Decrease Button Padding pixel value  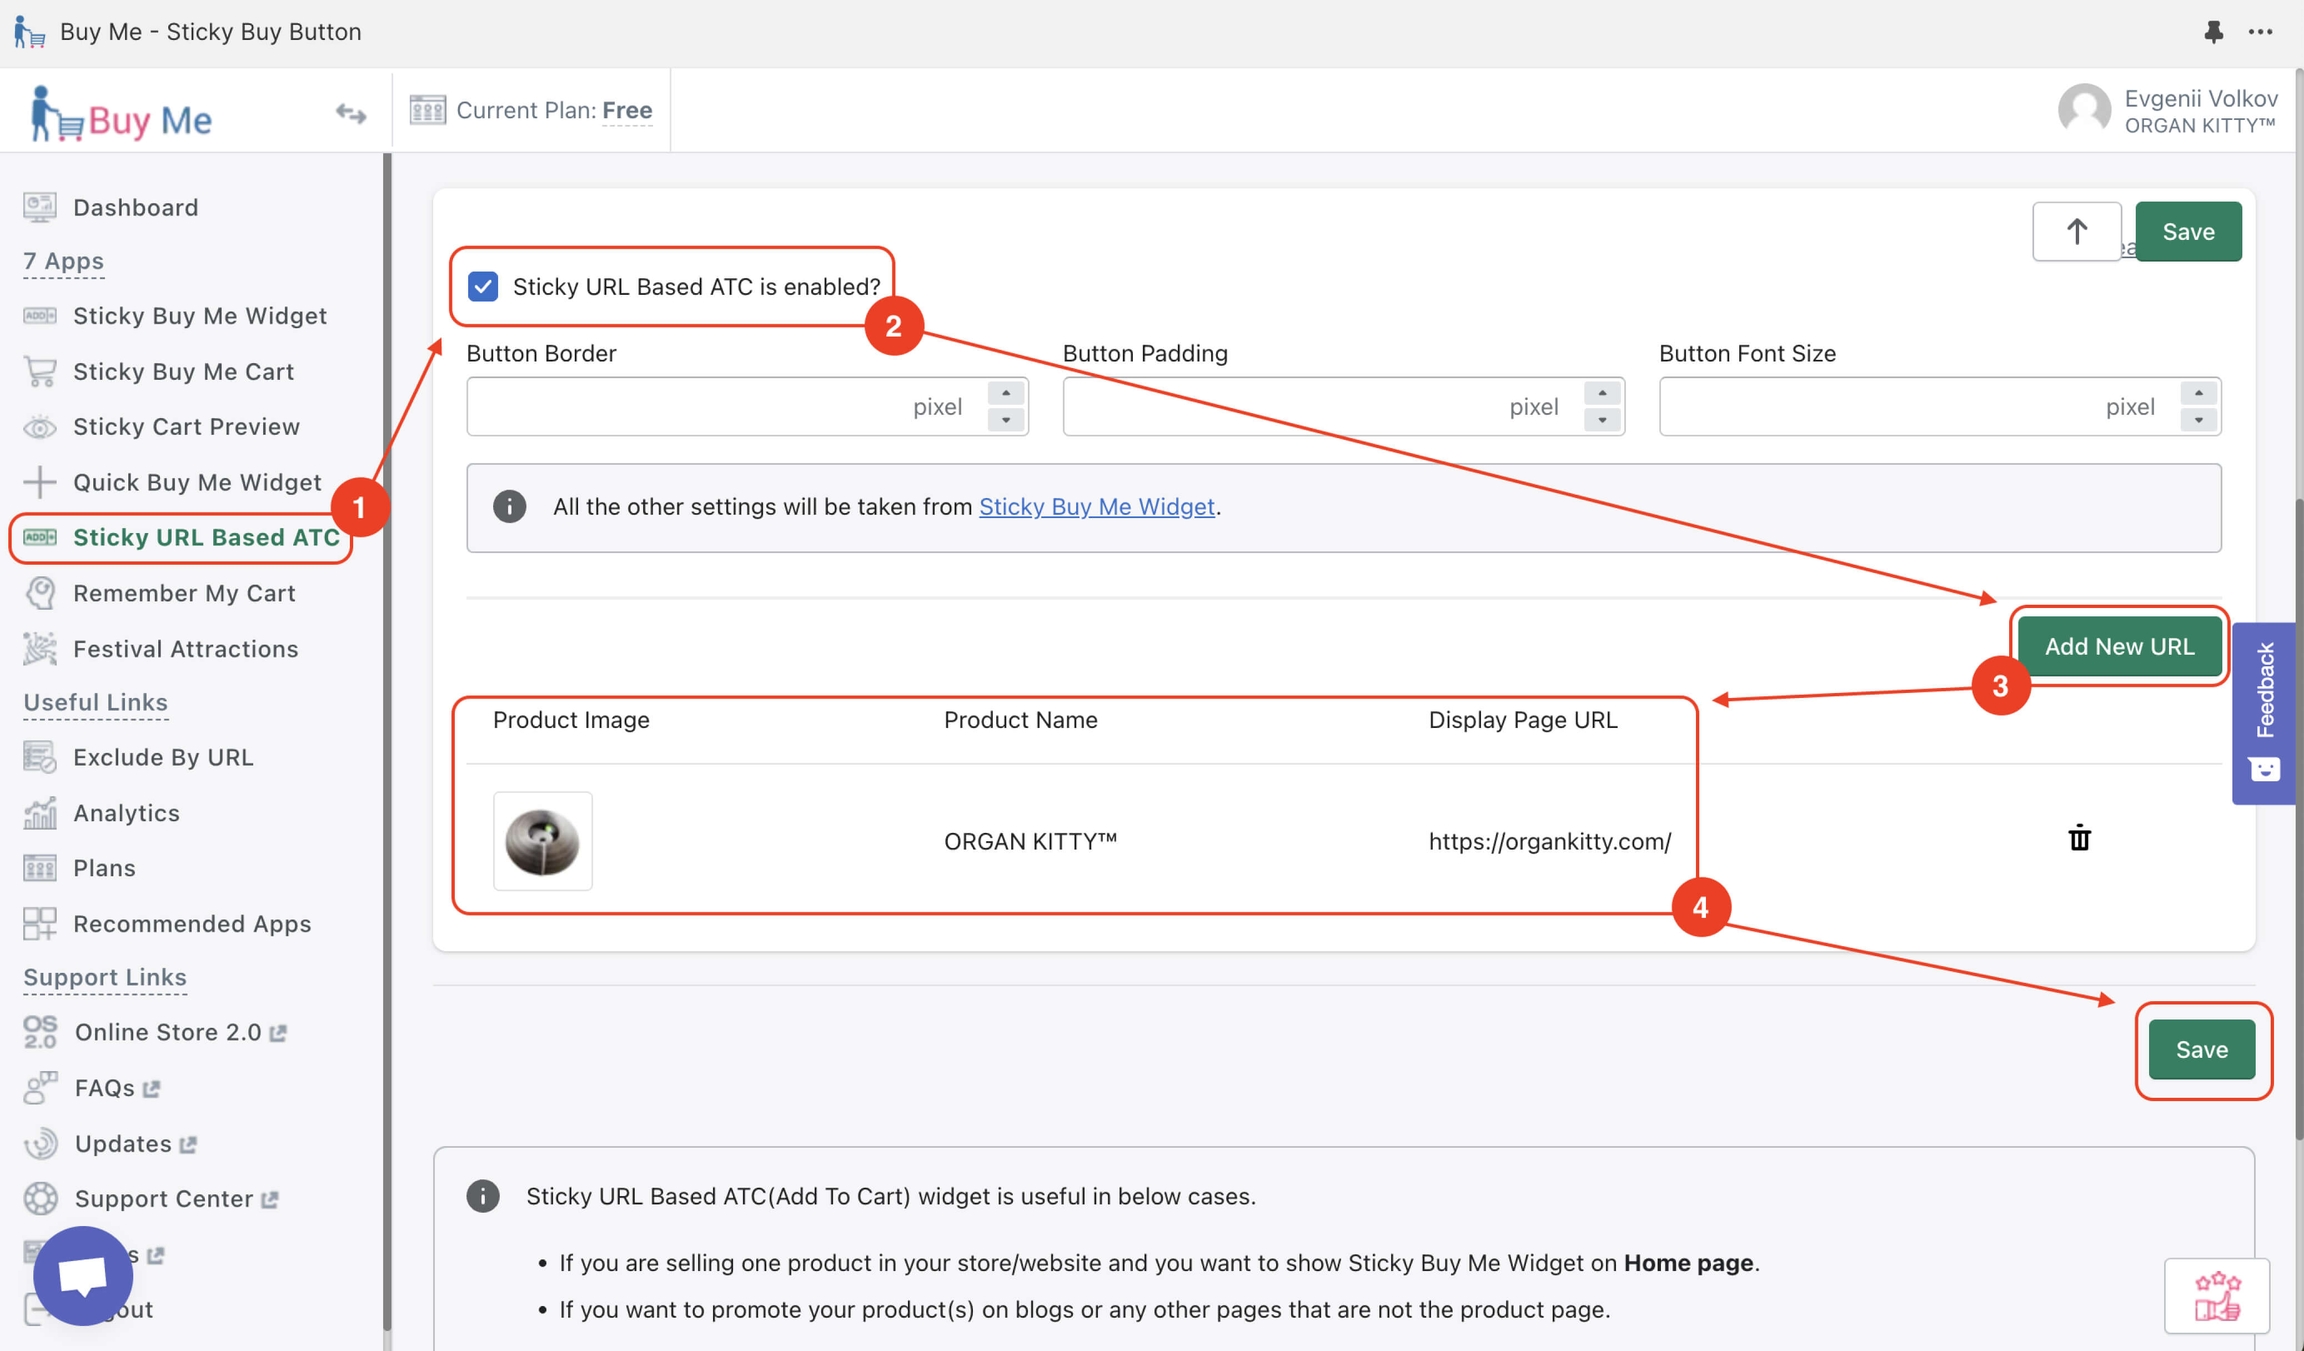point(1601,420)
